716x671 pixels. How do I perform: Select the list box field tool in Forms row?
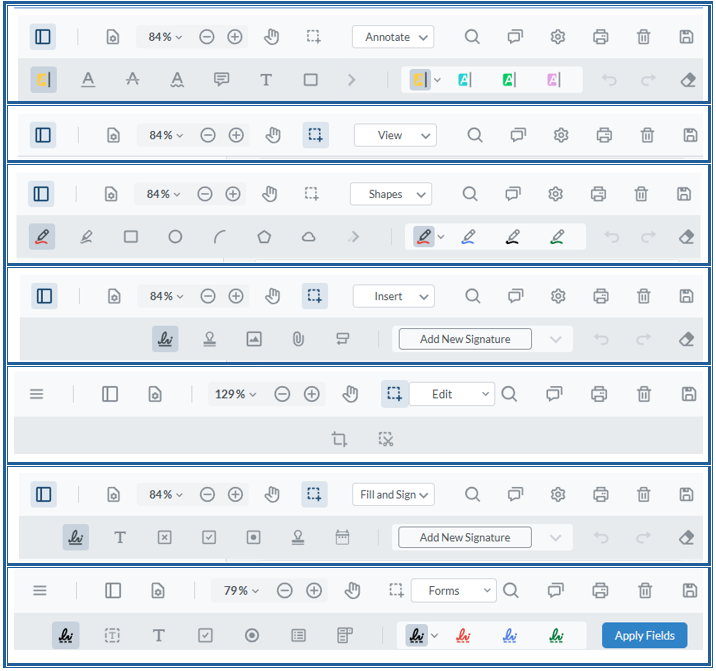coord(298,635)
